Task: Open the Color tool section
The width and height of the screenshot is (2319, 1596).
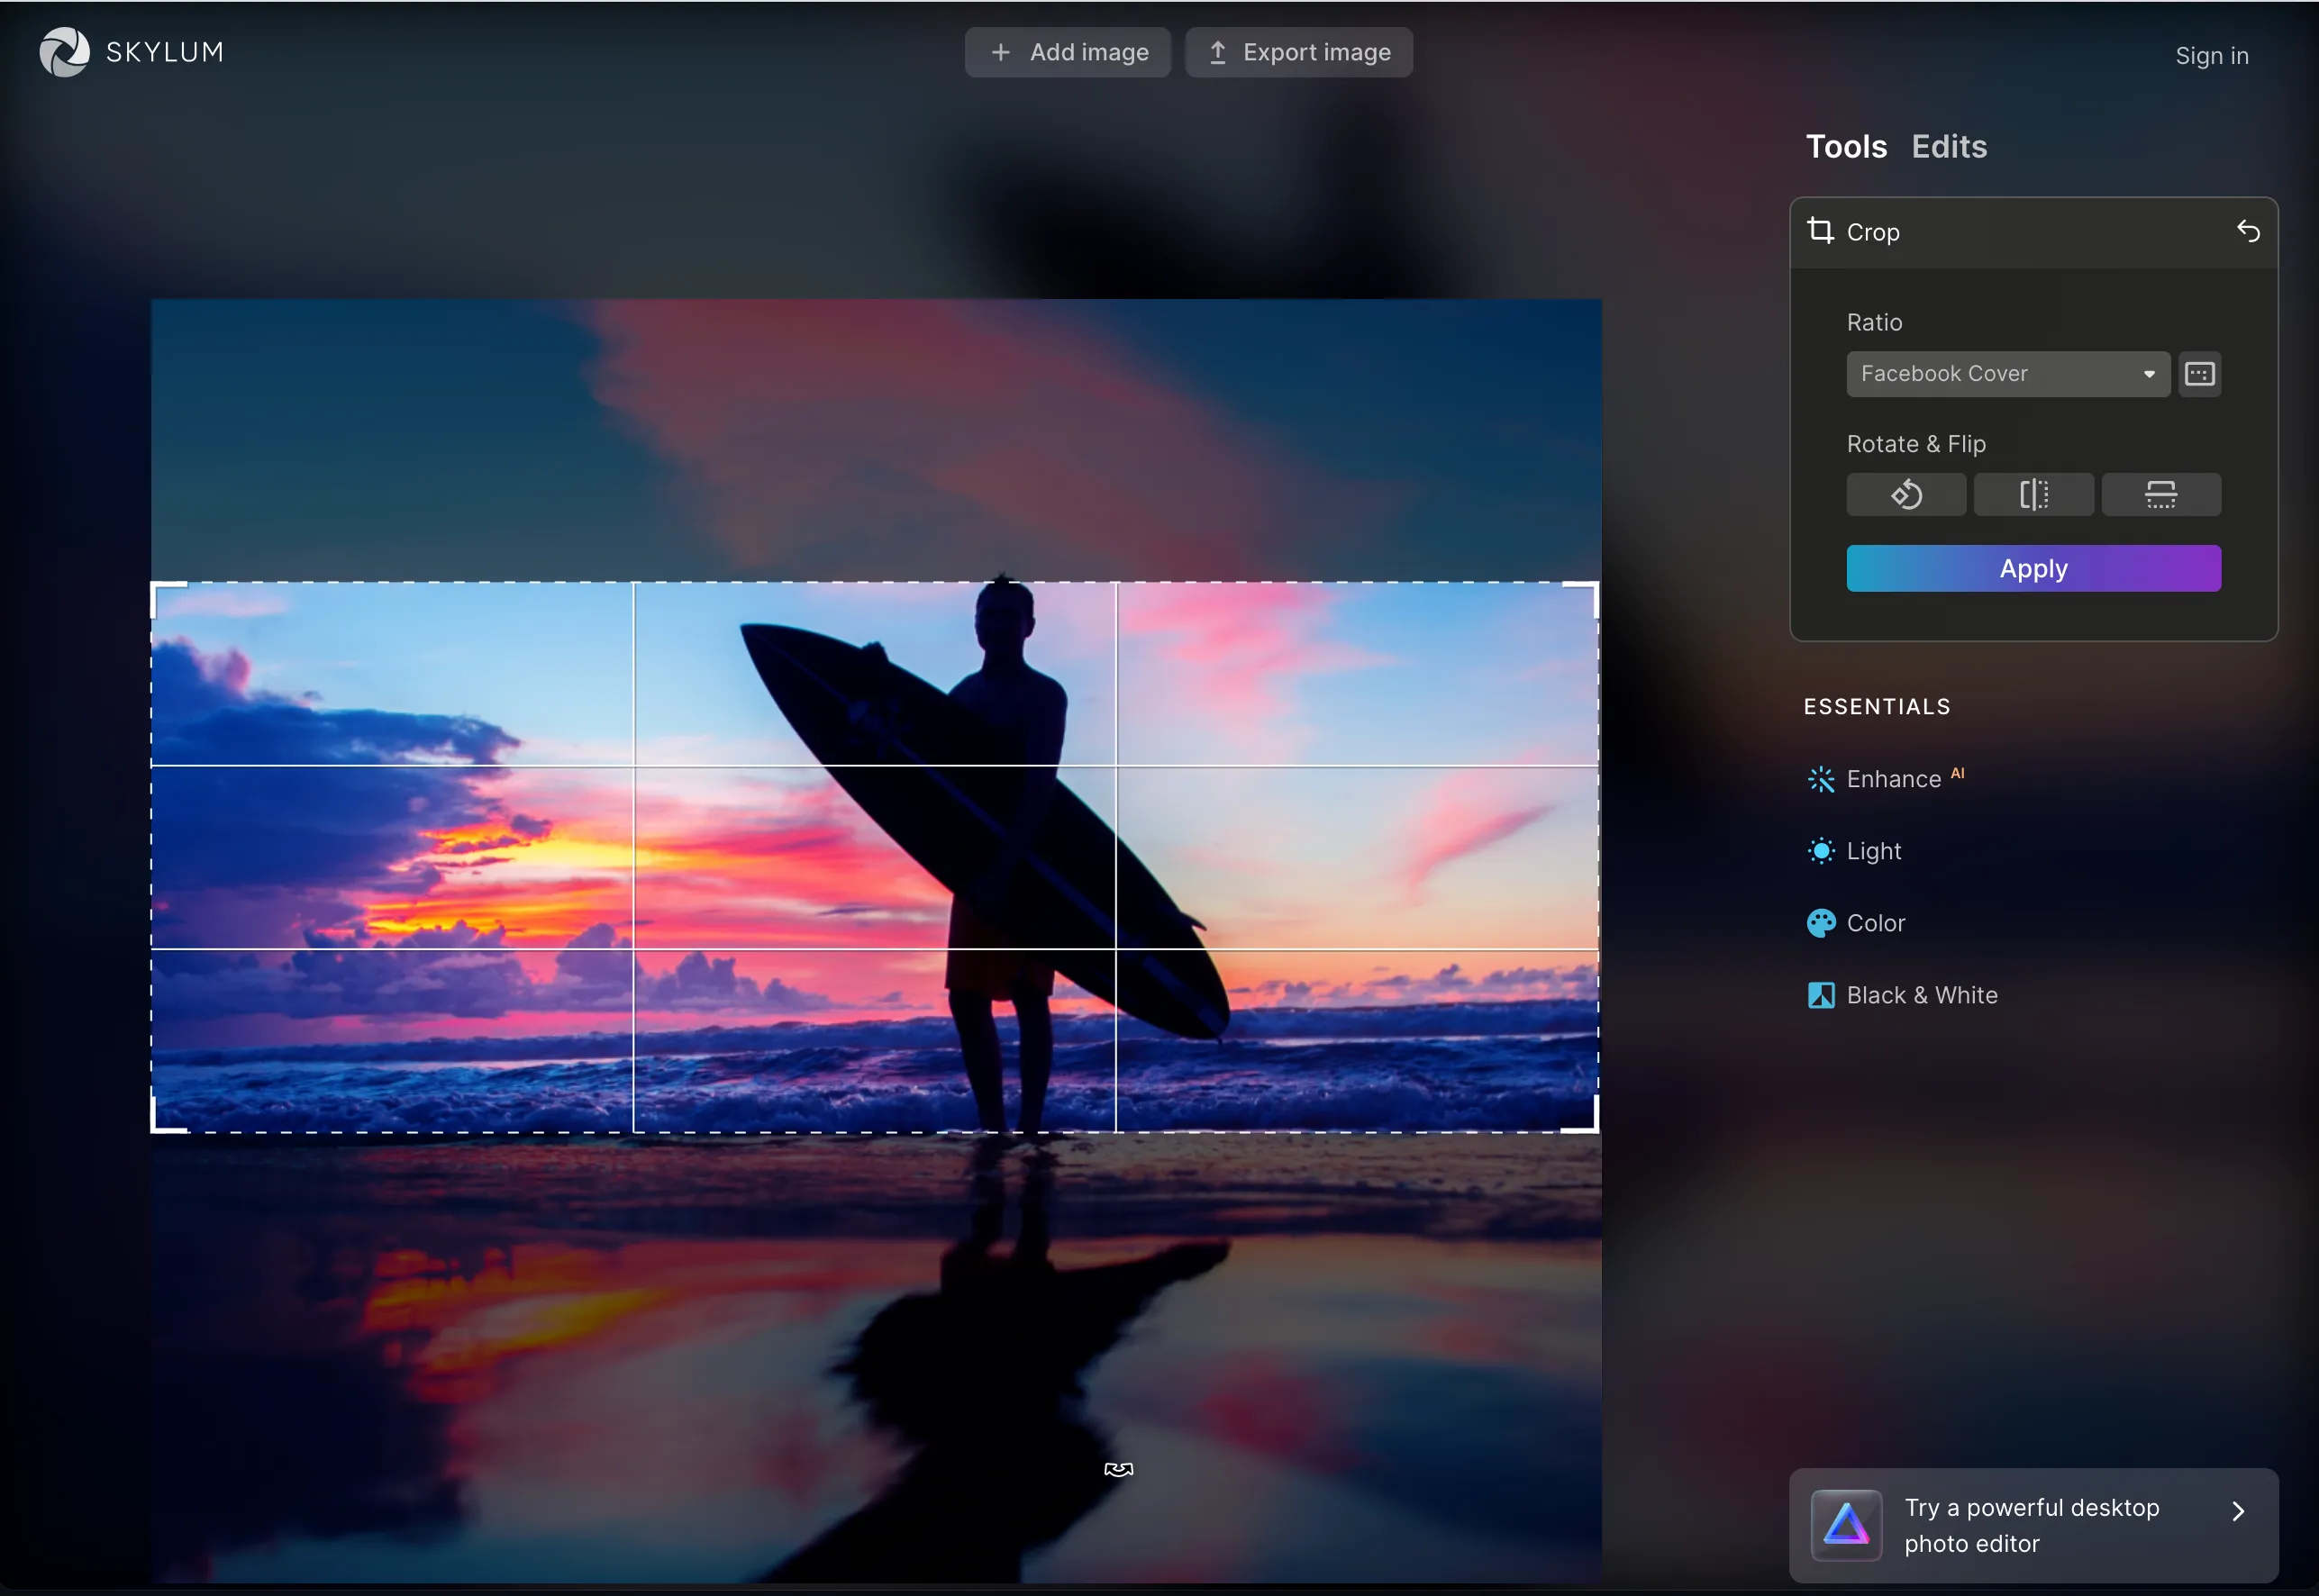Action: tap(1874, 923)
